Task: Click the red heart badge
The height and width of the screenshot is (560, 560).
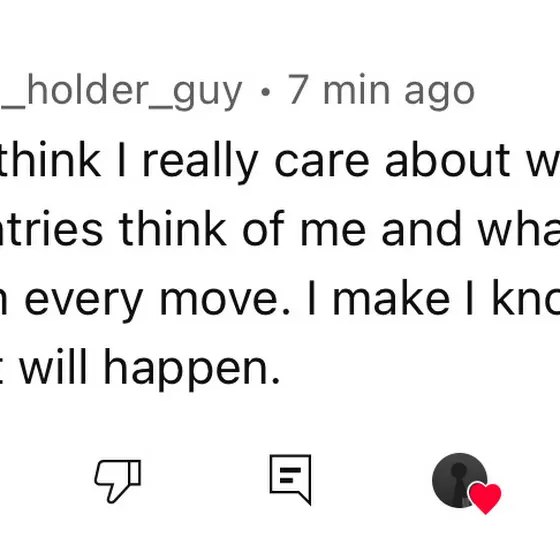Action: [x=485, y=499]
